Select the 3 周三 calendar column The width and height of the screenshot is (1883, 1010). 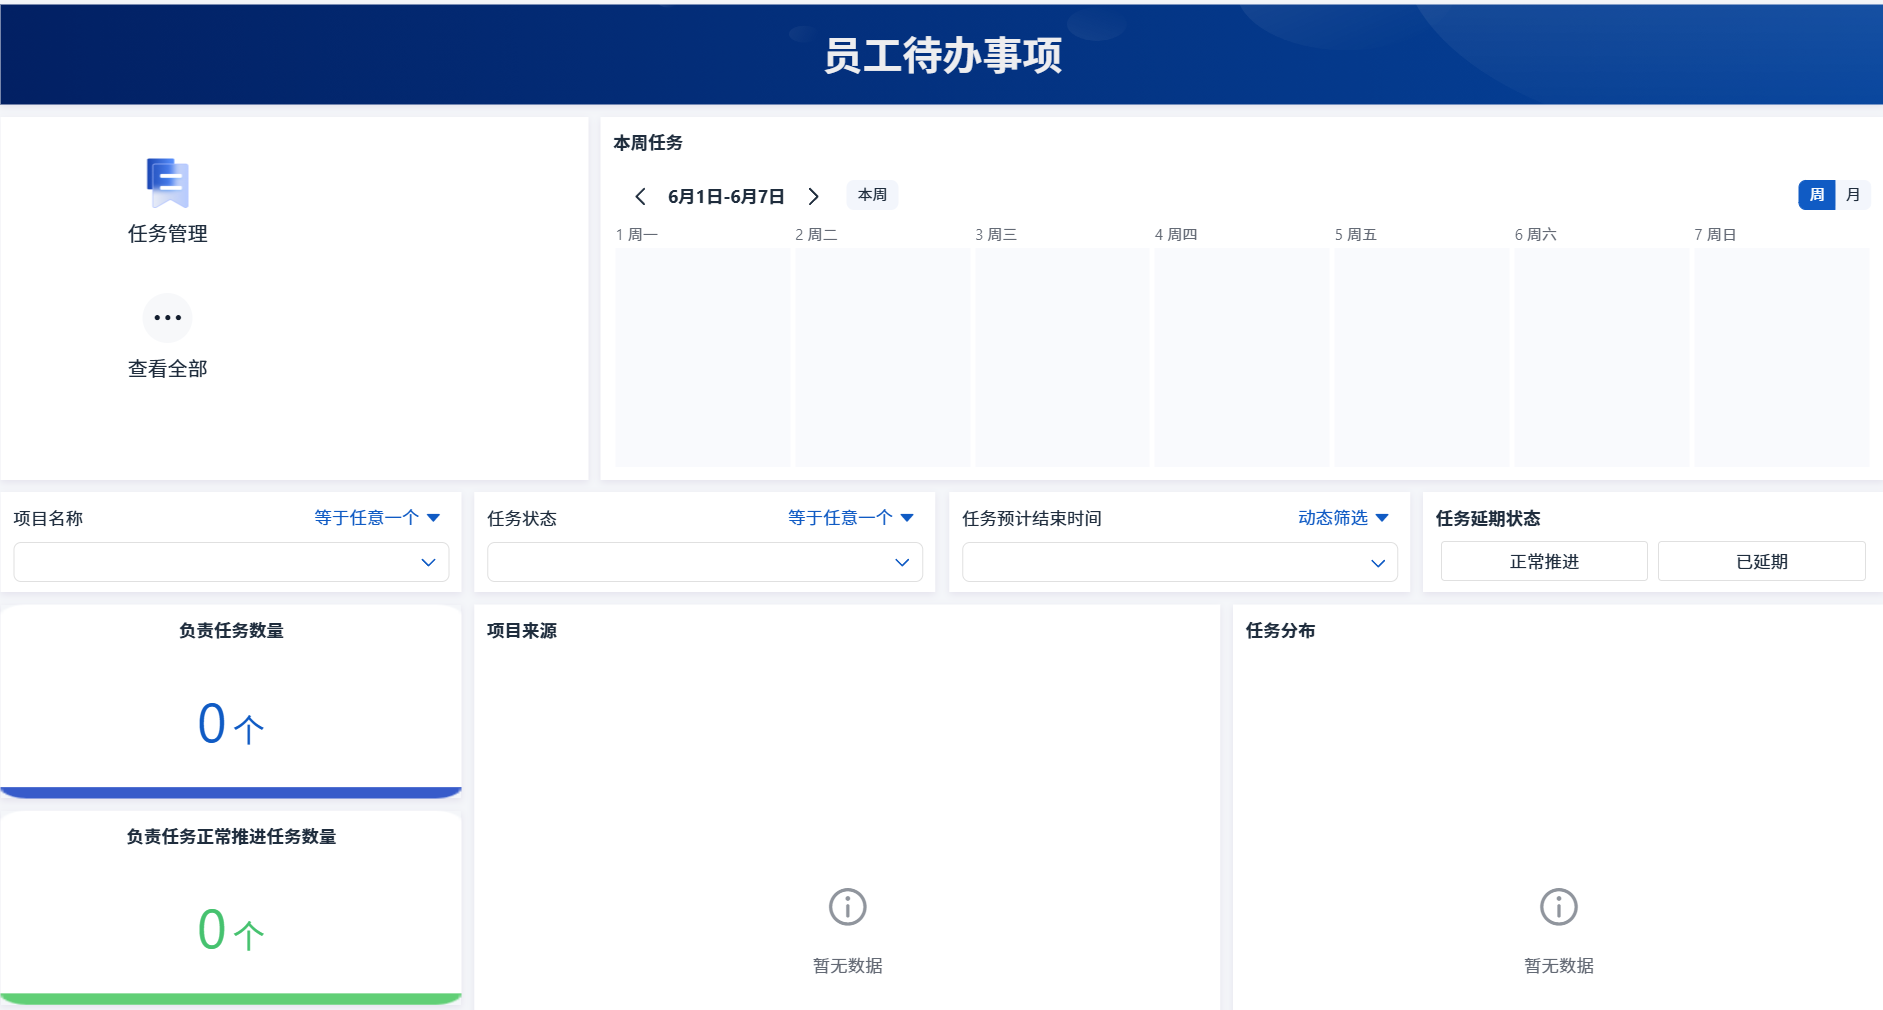(x=1062, y=357)
